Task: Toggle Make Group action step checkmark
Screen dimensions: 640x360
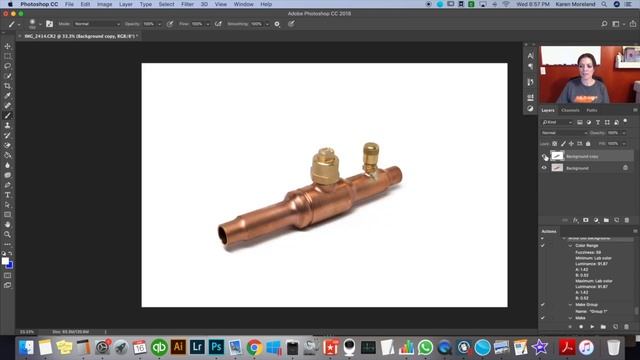Action: pyautogui.click(x=542, y=304)
